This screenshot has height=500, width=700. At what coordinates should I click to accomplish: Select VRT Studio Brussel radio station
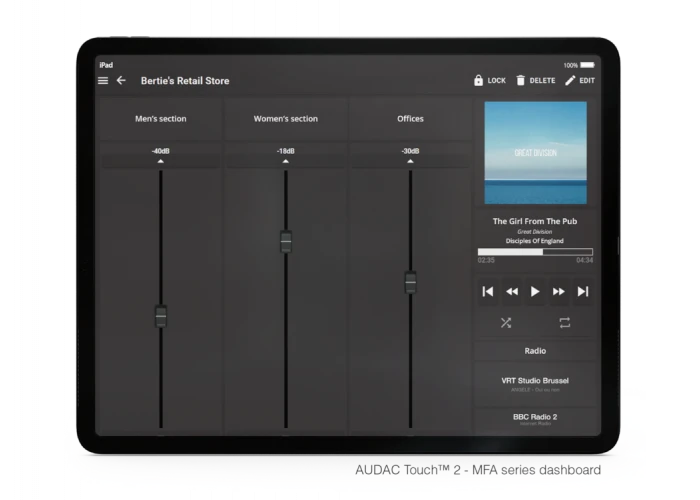[x=535, y=384]
